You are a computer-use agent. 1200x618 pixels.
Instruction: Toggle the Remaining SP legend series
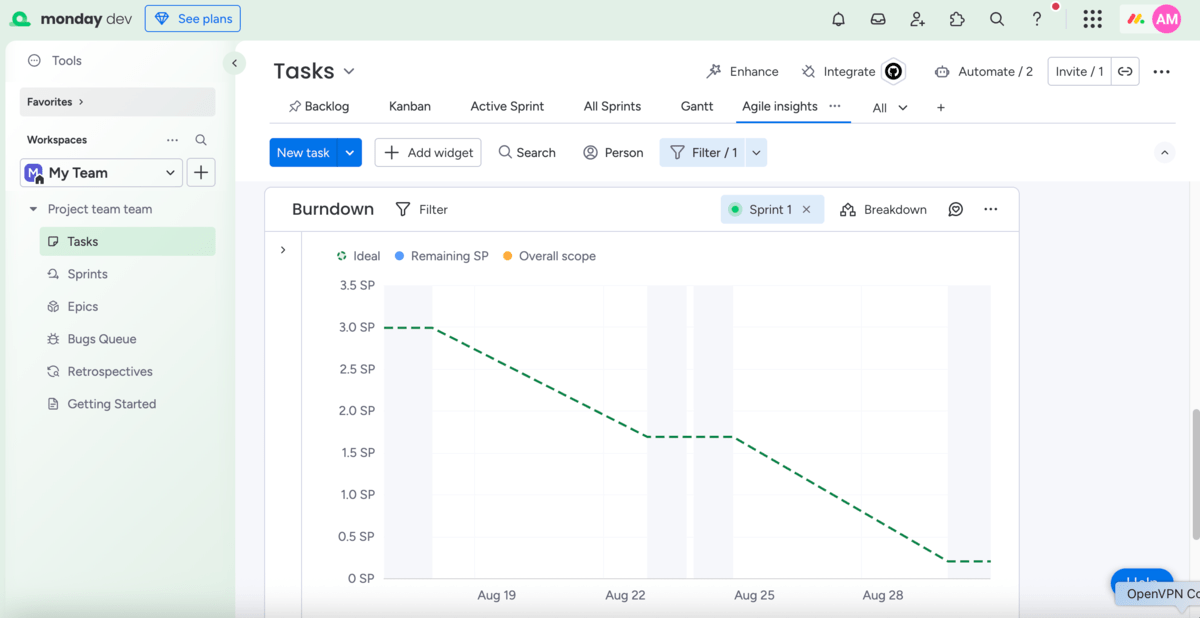click(441, 255)
